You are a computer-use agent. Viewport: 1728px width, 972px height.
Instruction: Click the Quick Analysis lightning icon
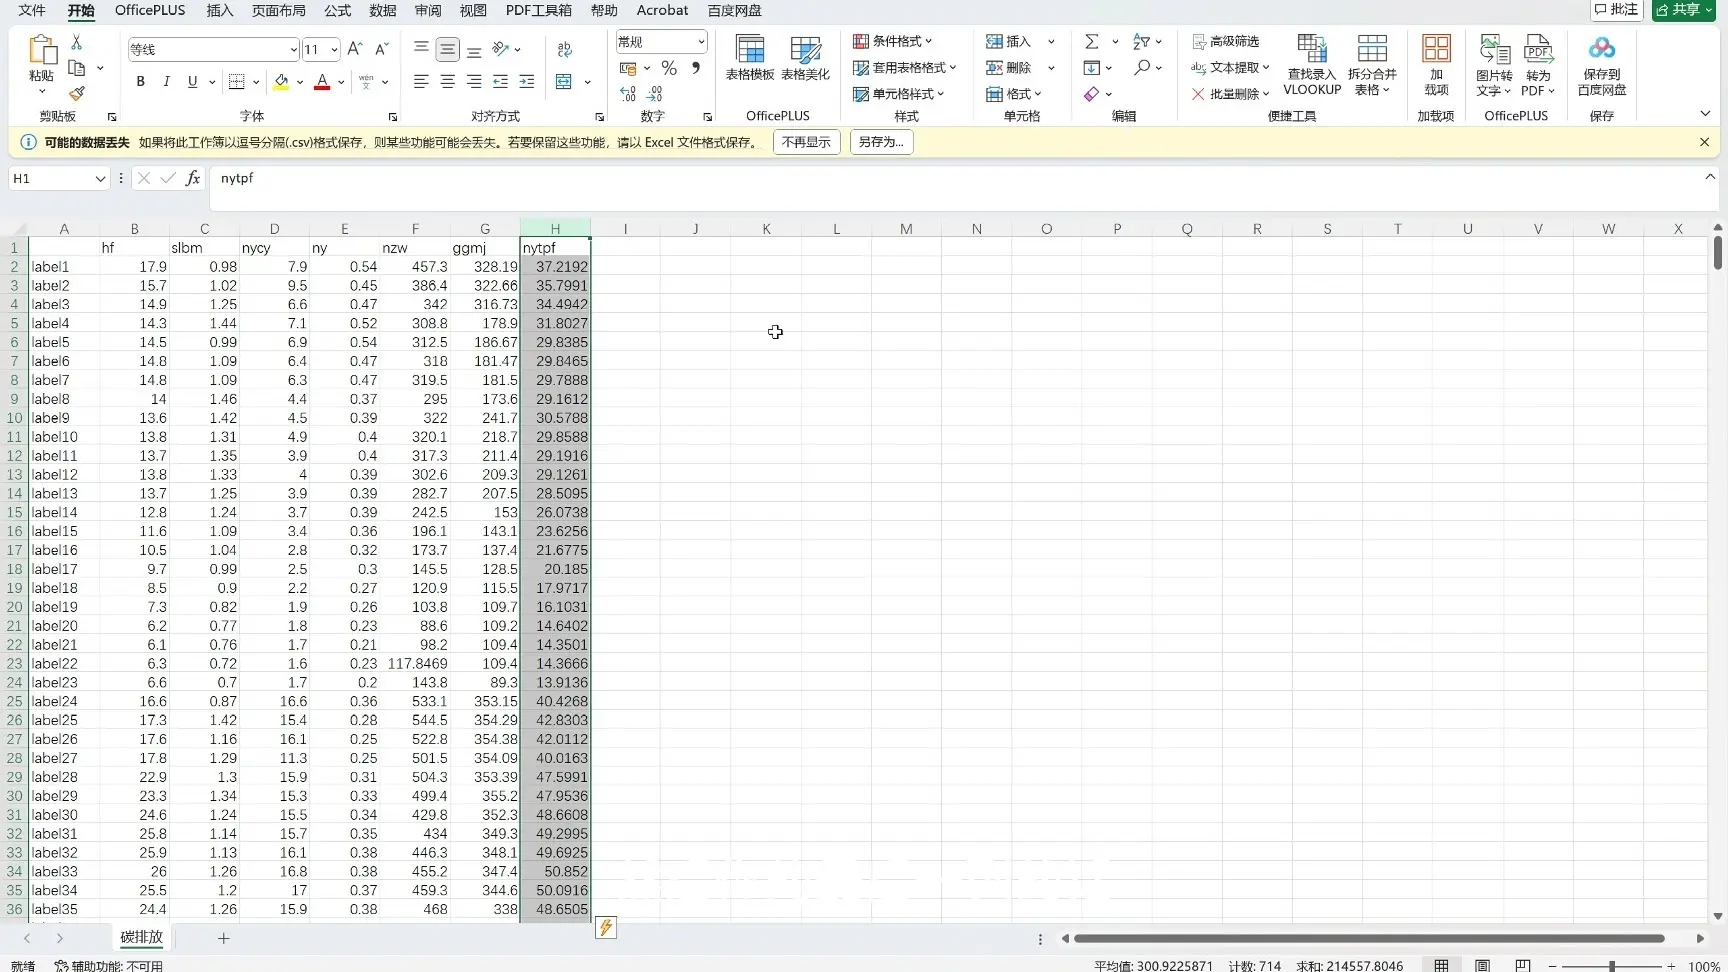[605, 928]
